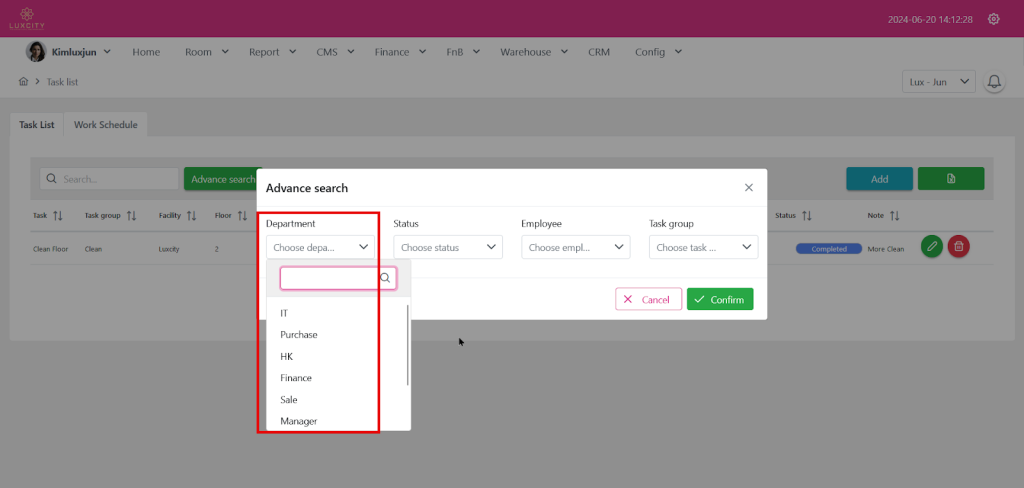Screen dimensions: 1024x488
Task: Choose HK from the department list
Action: pyautogui.click(x=287, y=356)
